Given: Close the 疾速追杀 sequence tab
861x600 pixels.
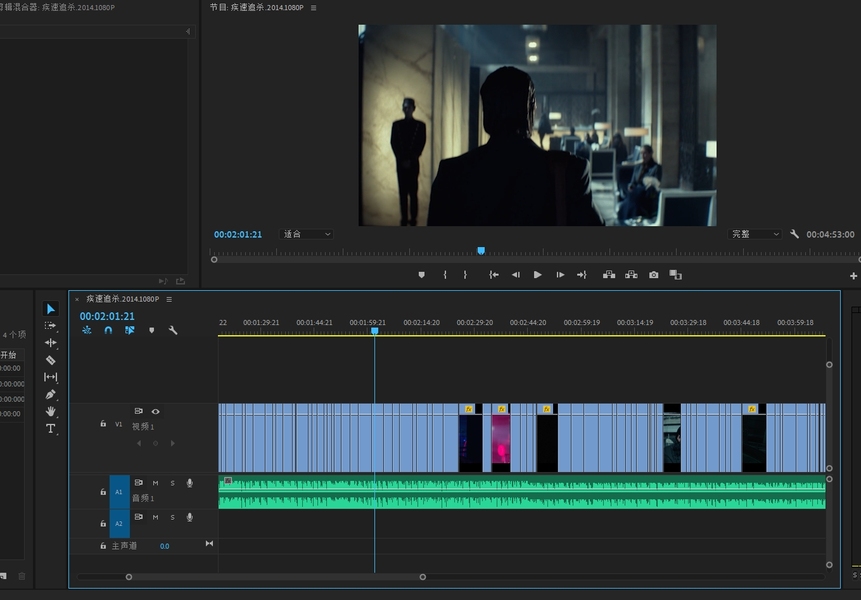Looking at the screenshot, I should 77,299.
